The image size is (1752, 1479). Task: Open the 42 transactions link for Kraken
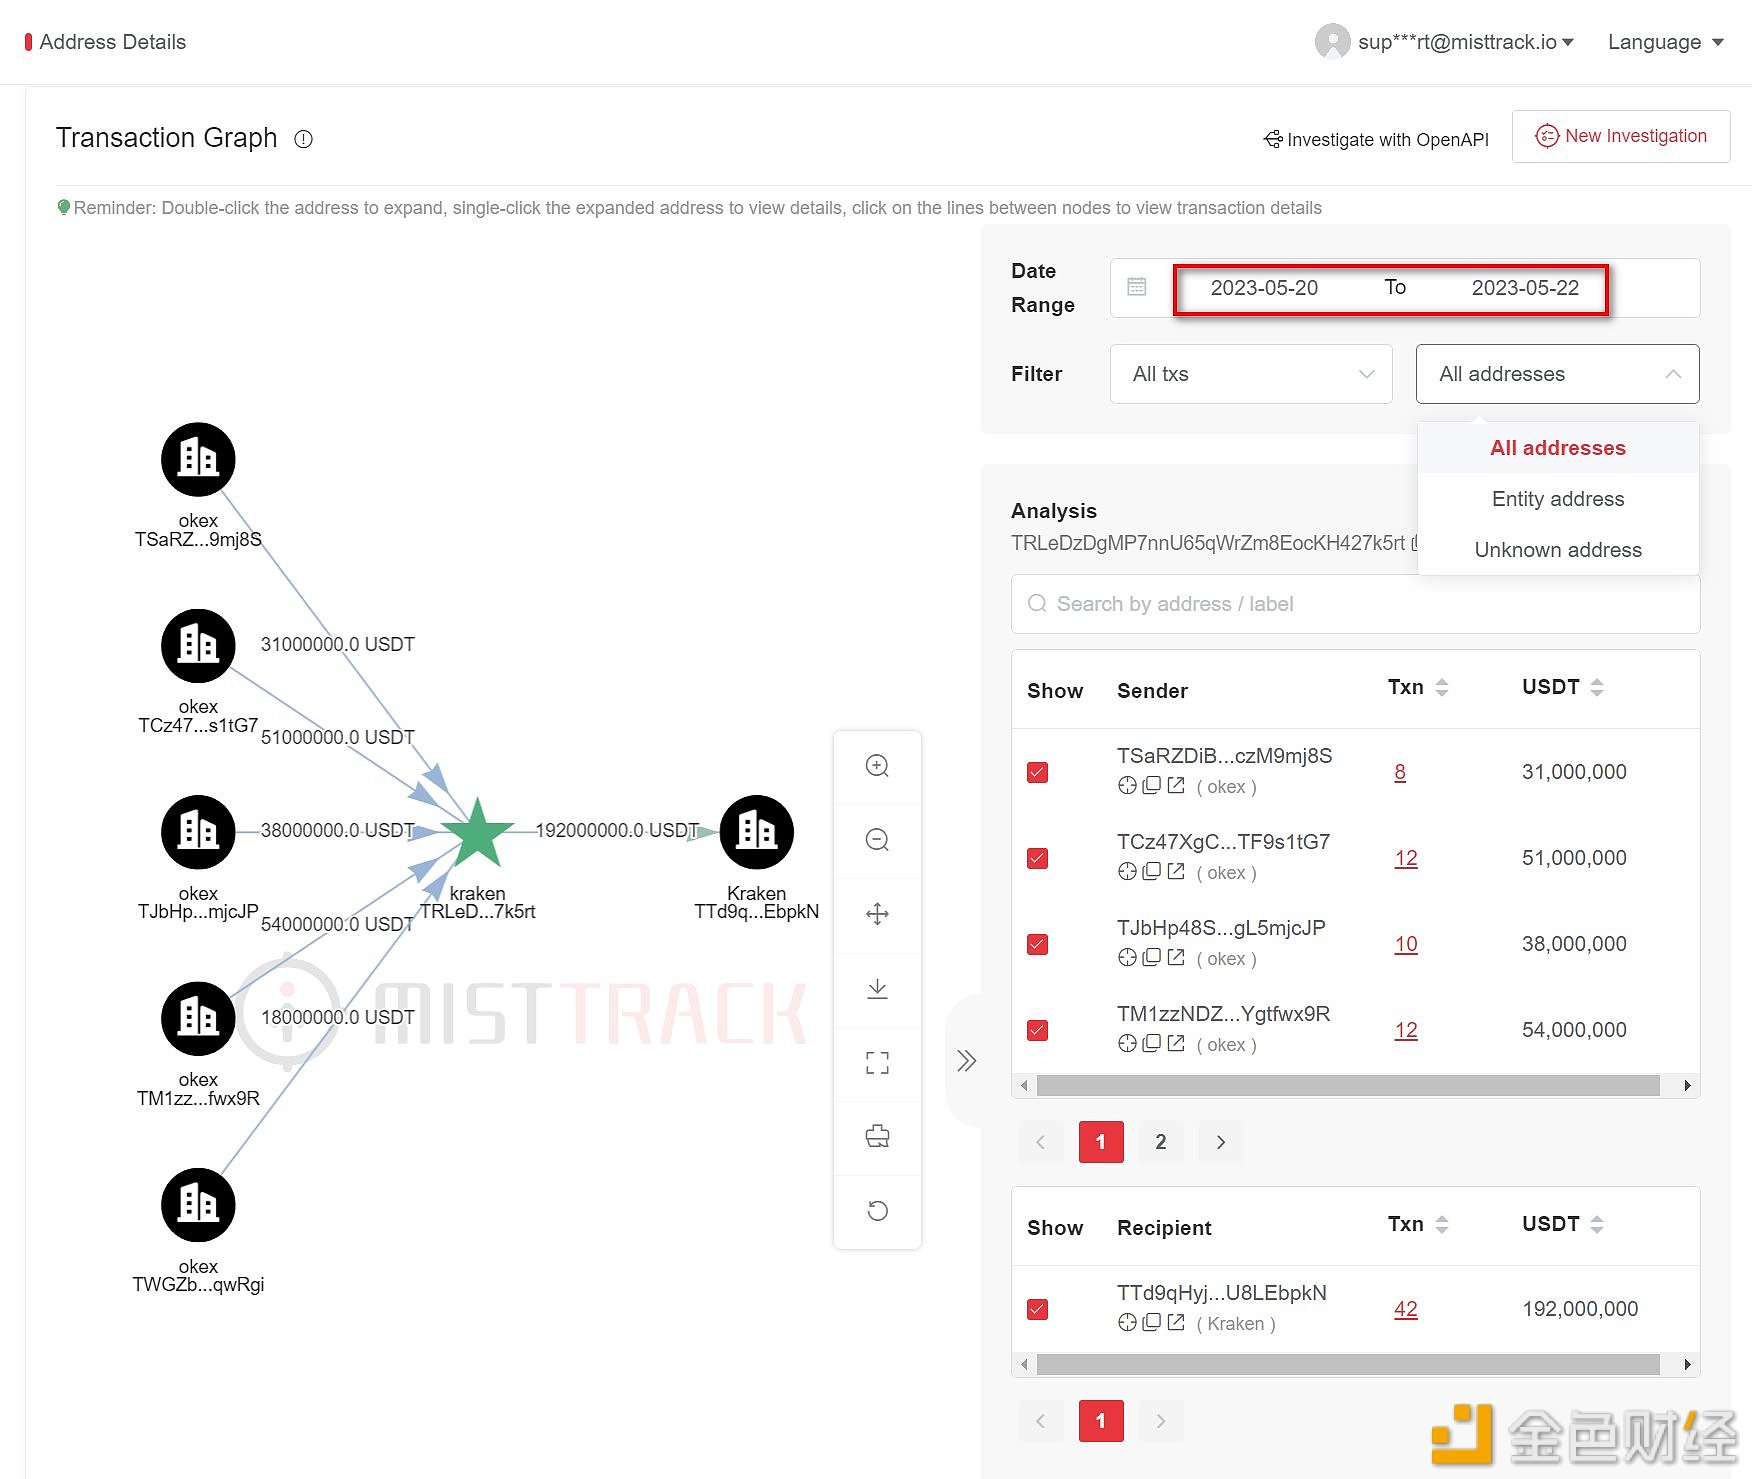tap(1406, 1309)
